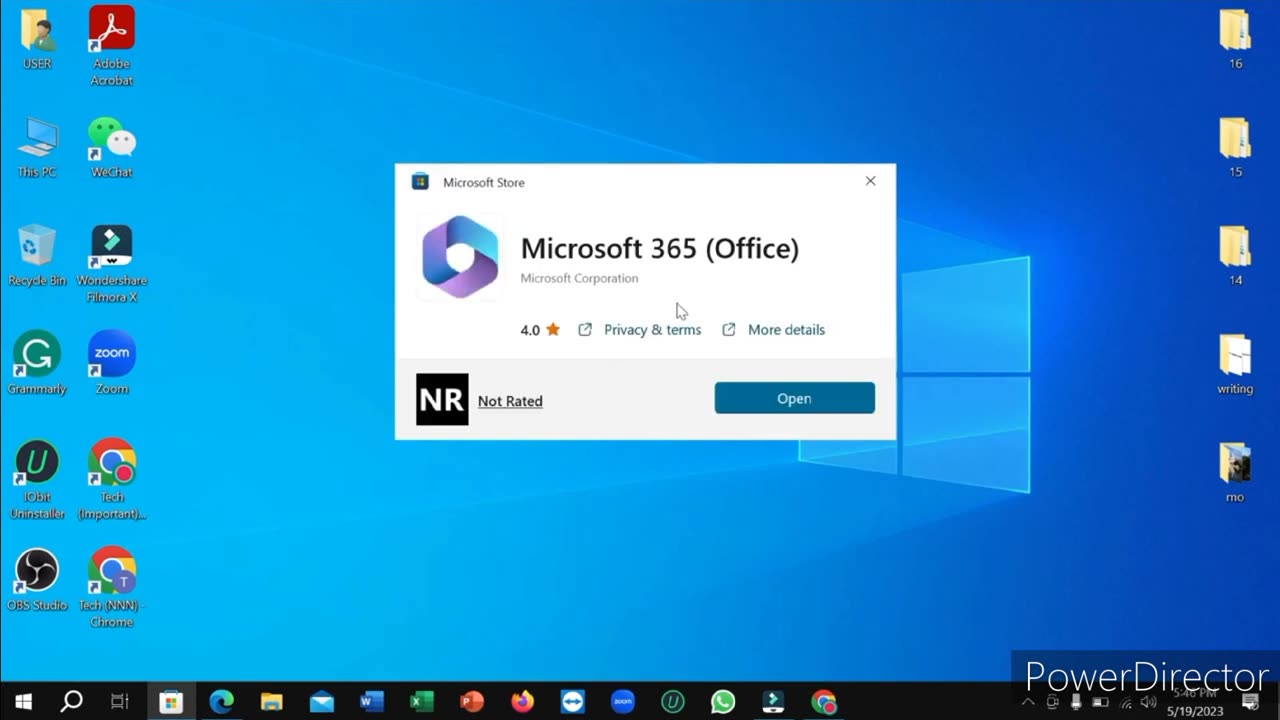Image resolution: width=1280 pixels, height=720 pixels.
Task: Close the Microsoft Store dialog
Action: click(x=870, y=181)
